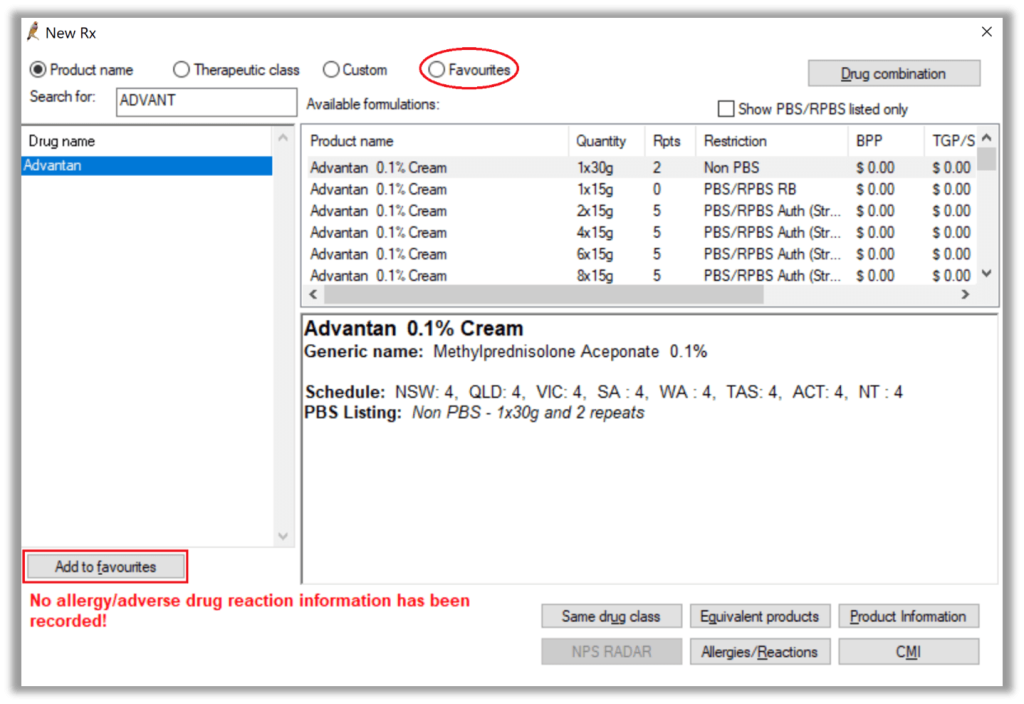
Task: Click the formulations vertical scrollbar thumb
Action: coord(987,159)
